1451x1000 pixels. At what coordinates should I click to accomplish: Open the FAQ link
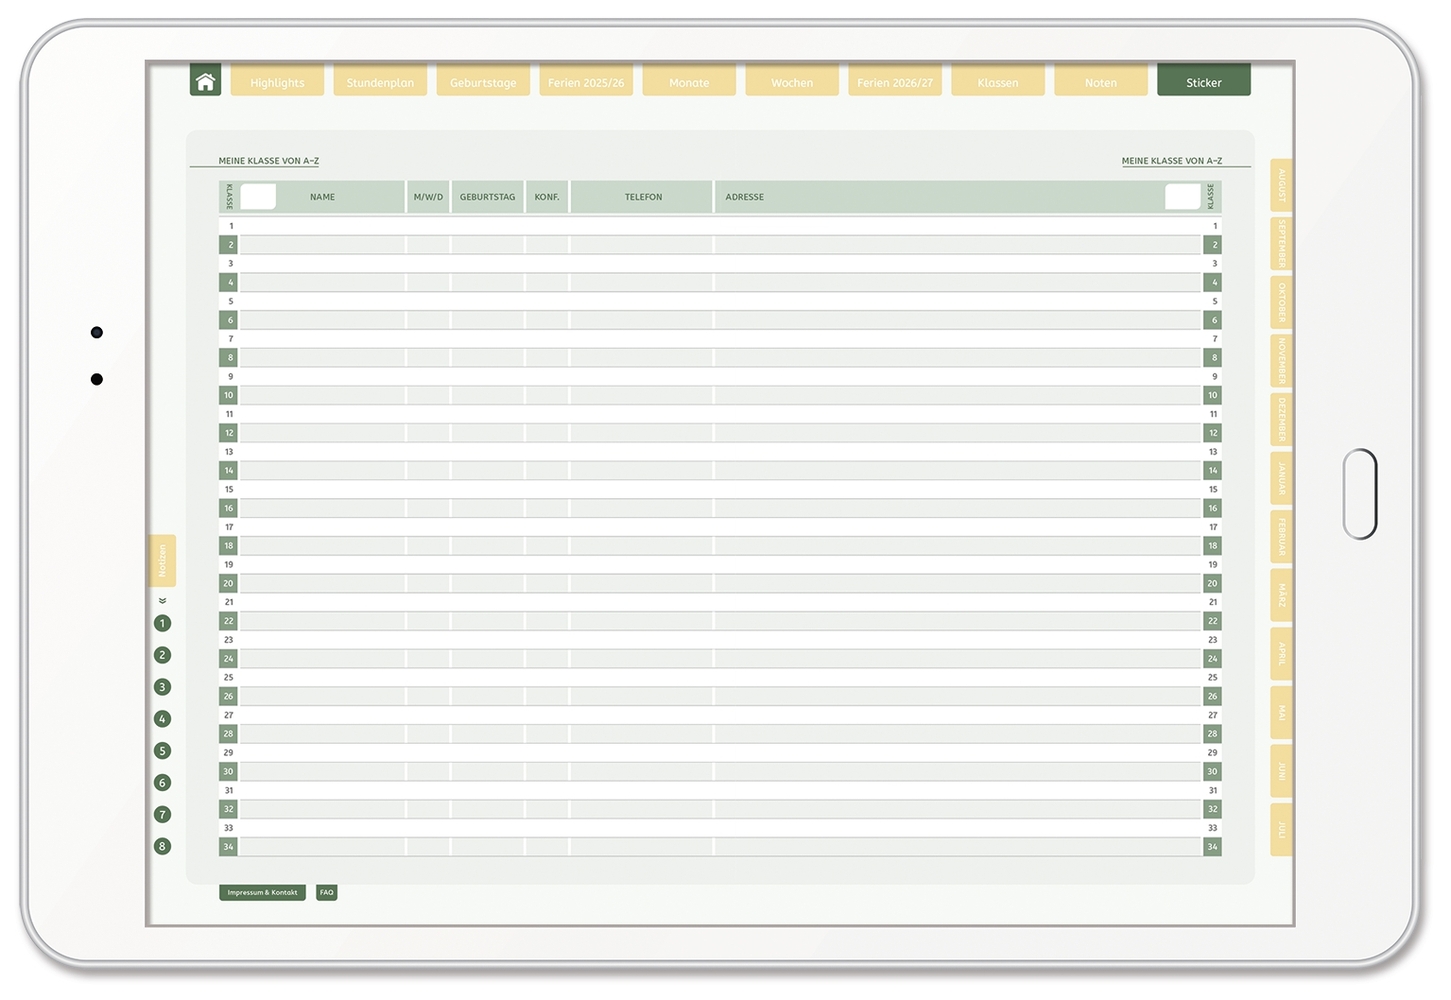(x=326, y=892)
